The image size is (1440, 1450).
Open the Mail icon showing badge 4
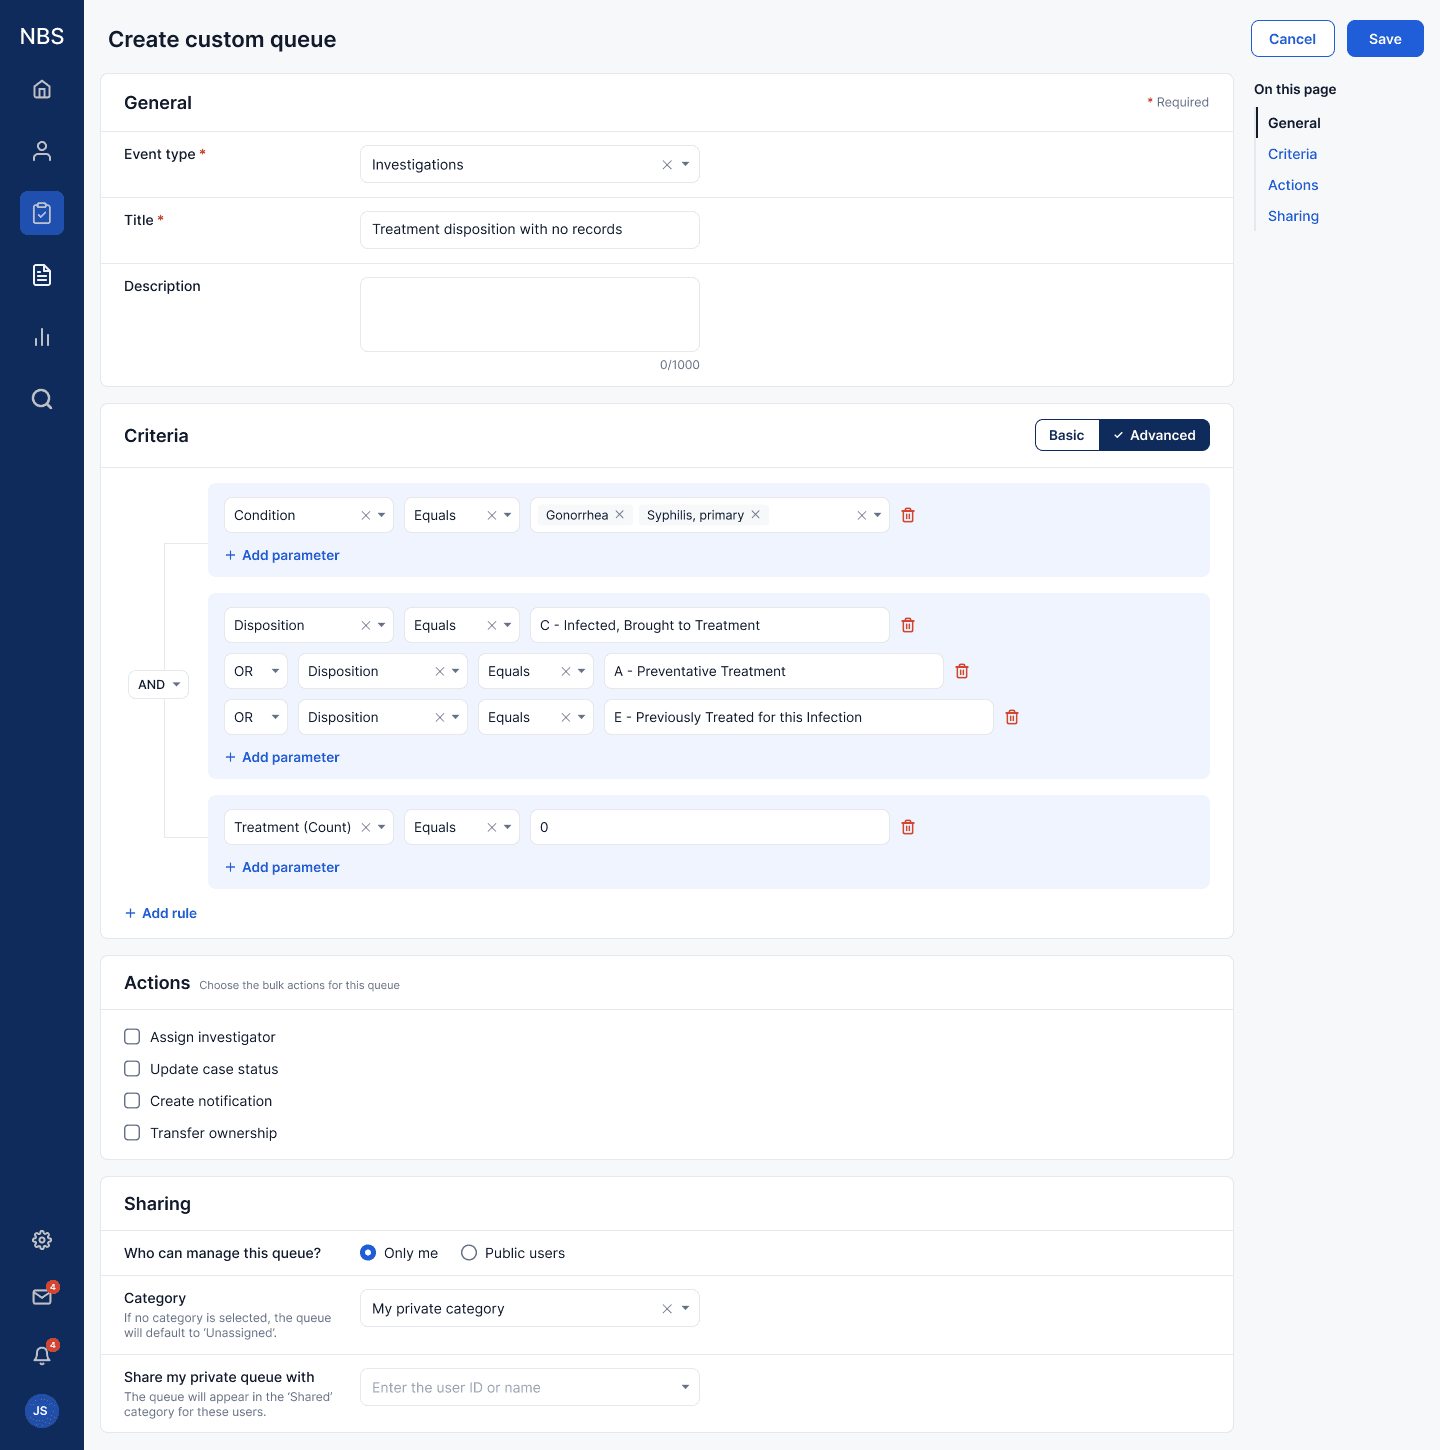click(x=42, y=1297)
